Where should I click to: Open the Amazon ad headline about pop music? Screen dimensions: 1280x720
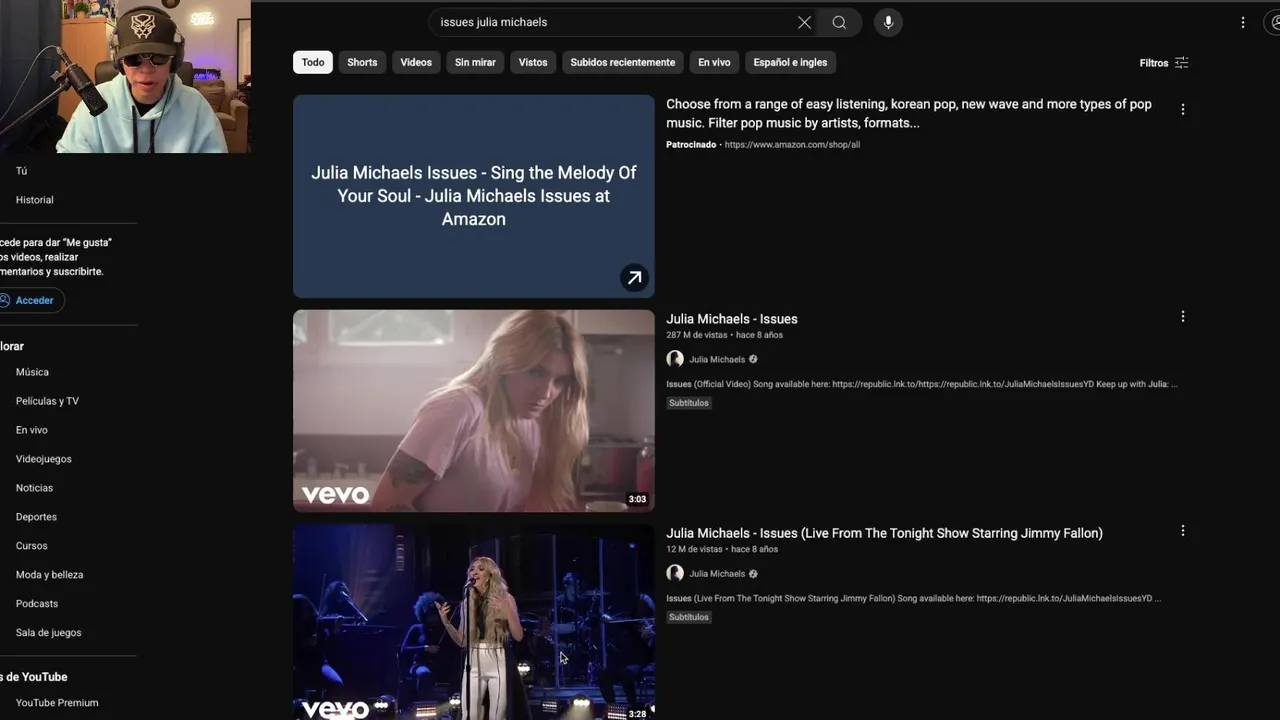[909, 113]
